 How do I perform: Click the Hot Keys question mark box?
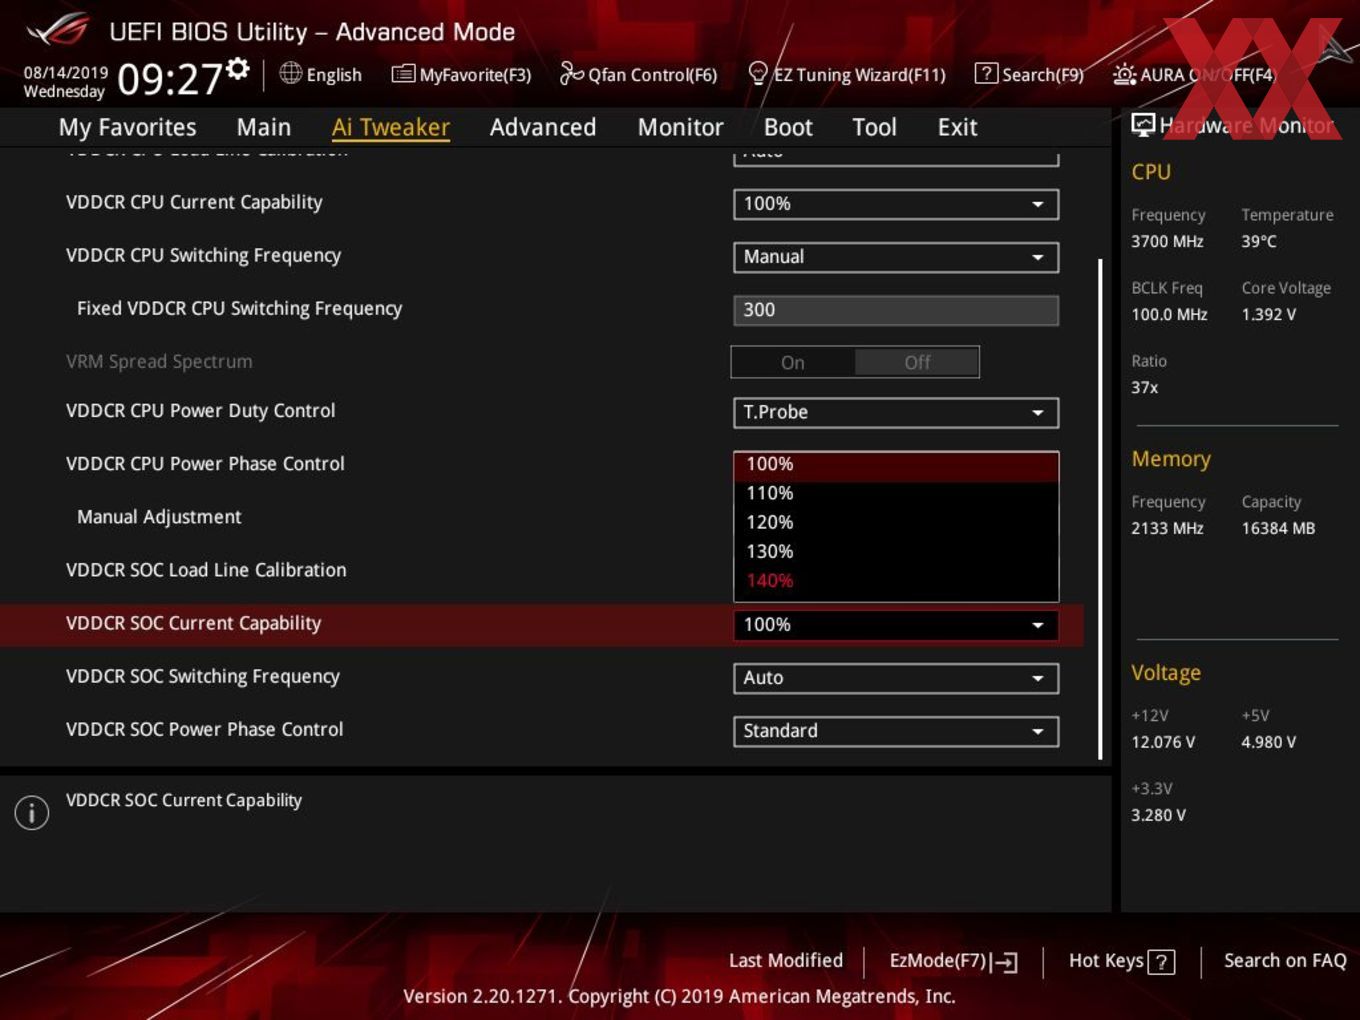point(1161,962)
